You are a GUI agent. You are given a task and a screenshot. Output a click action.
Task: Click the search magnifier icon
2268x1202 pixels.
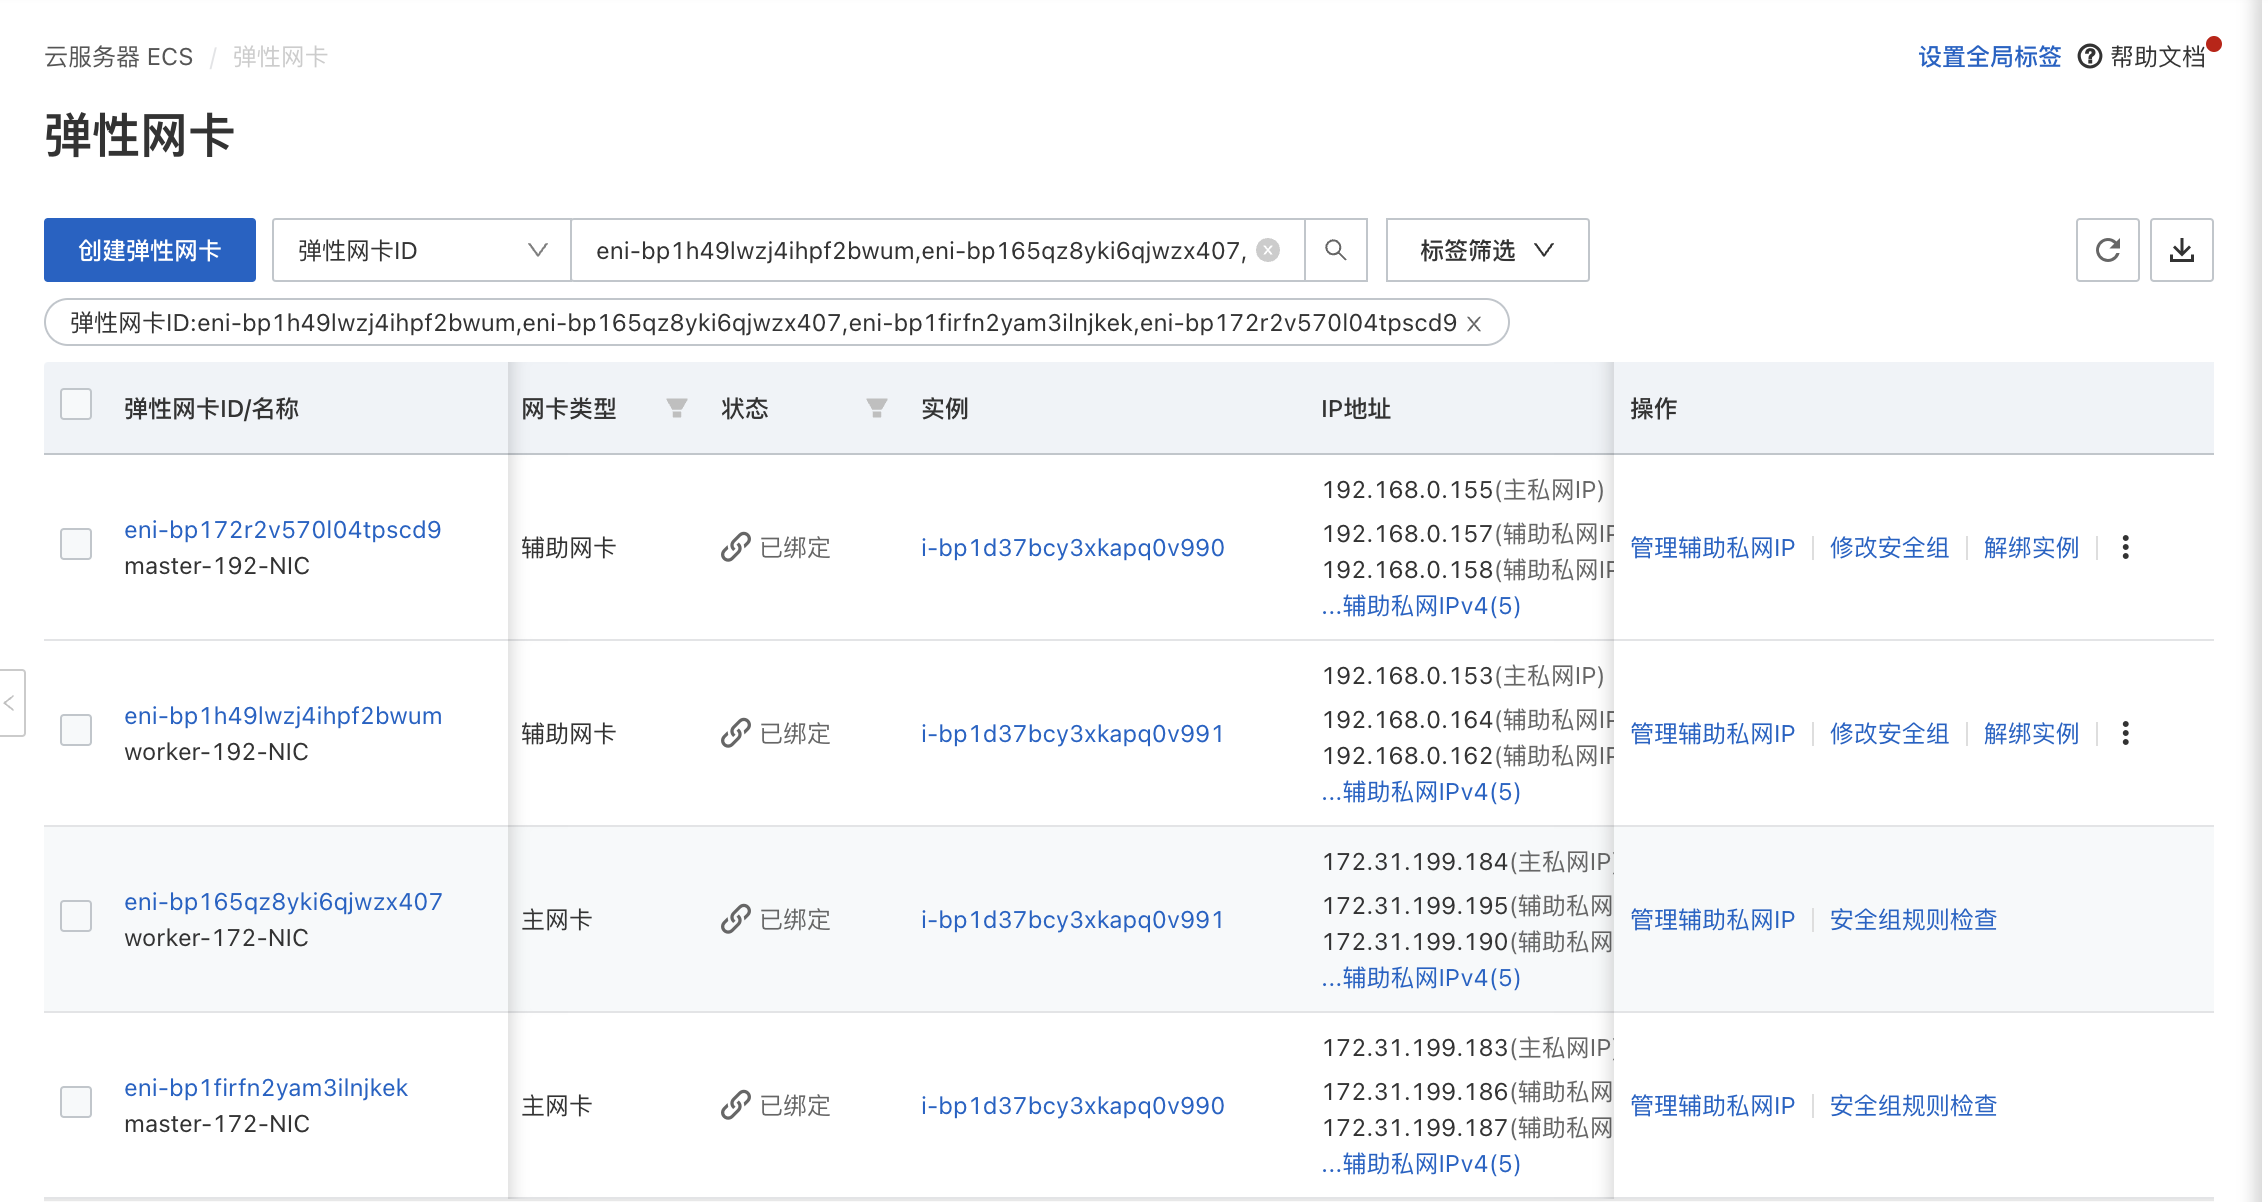[x=1336, y=250]
